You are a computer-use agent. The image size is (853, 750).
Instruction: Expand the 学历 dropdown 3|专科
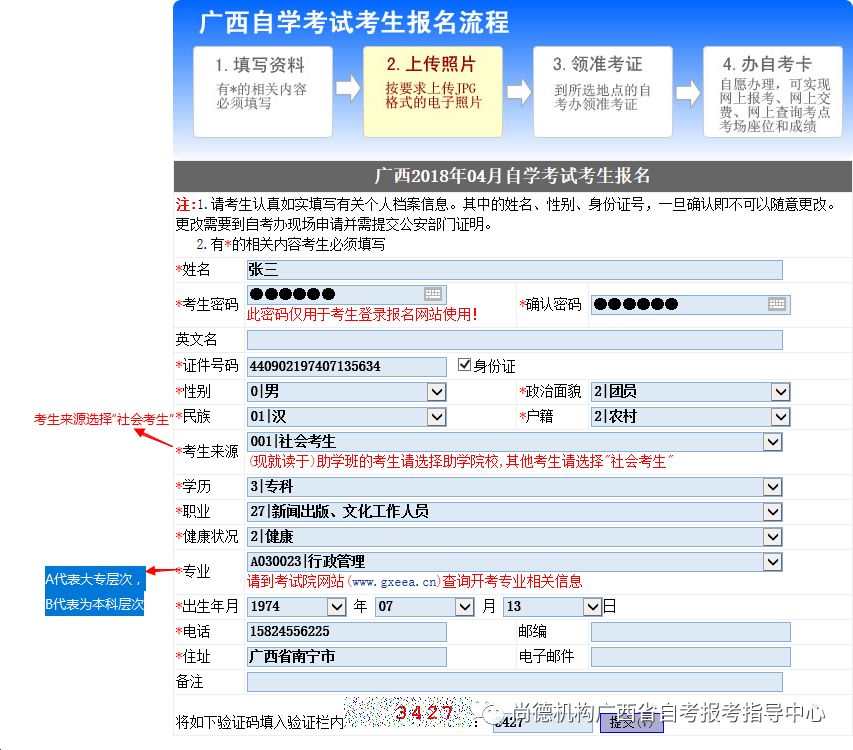coord(515,486)
